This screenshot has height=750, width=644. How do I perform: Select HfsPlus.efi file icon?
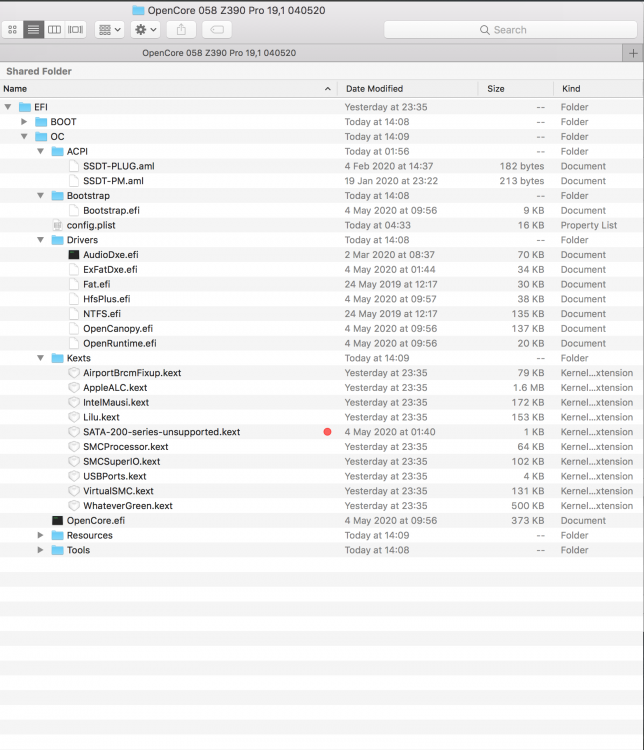[x=74, y=299]
